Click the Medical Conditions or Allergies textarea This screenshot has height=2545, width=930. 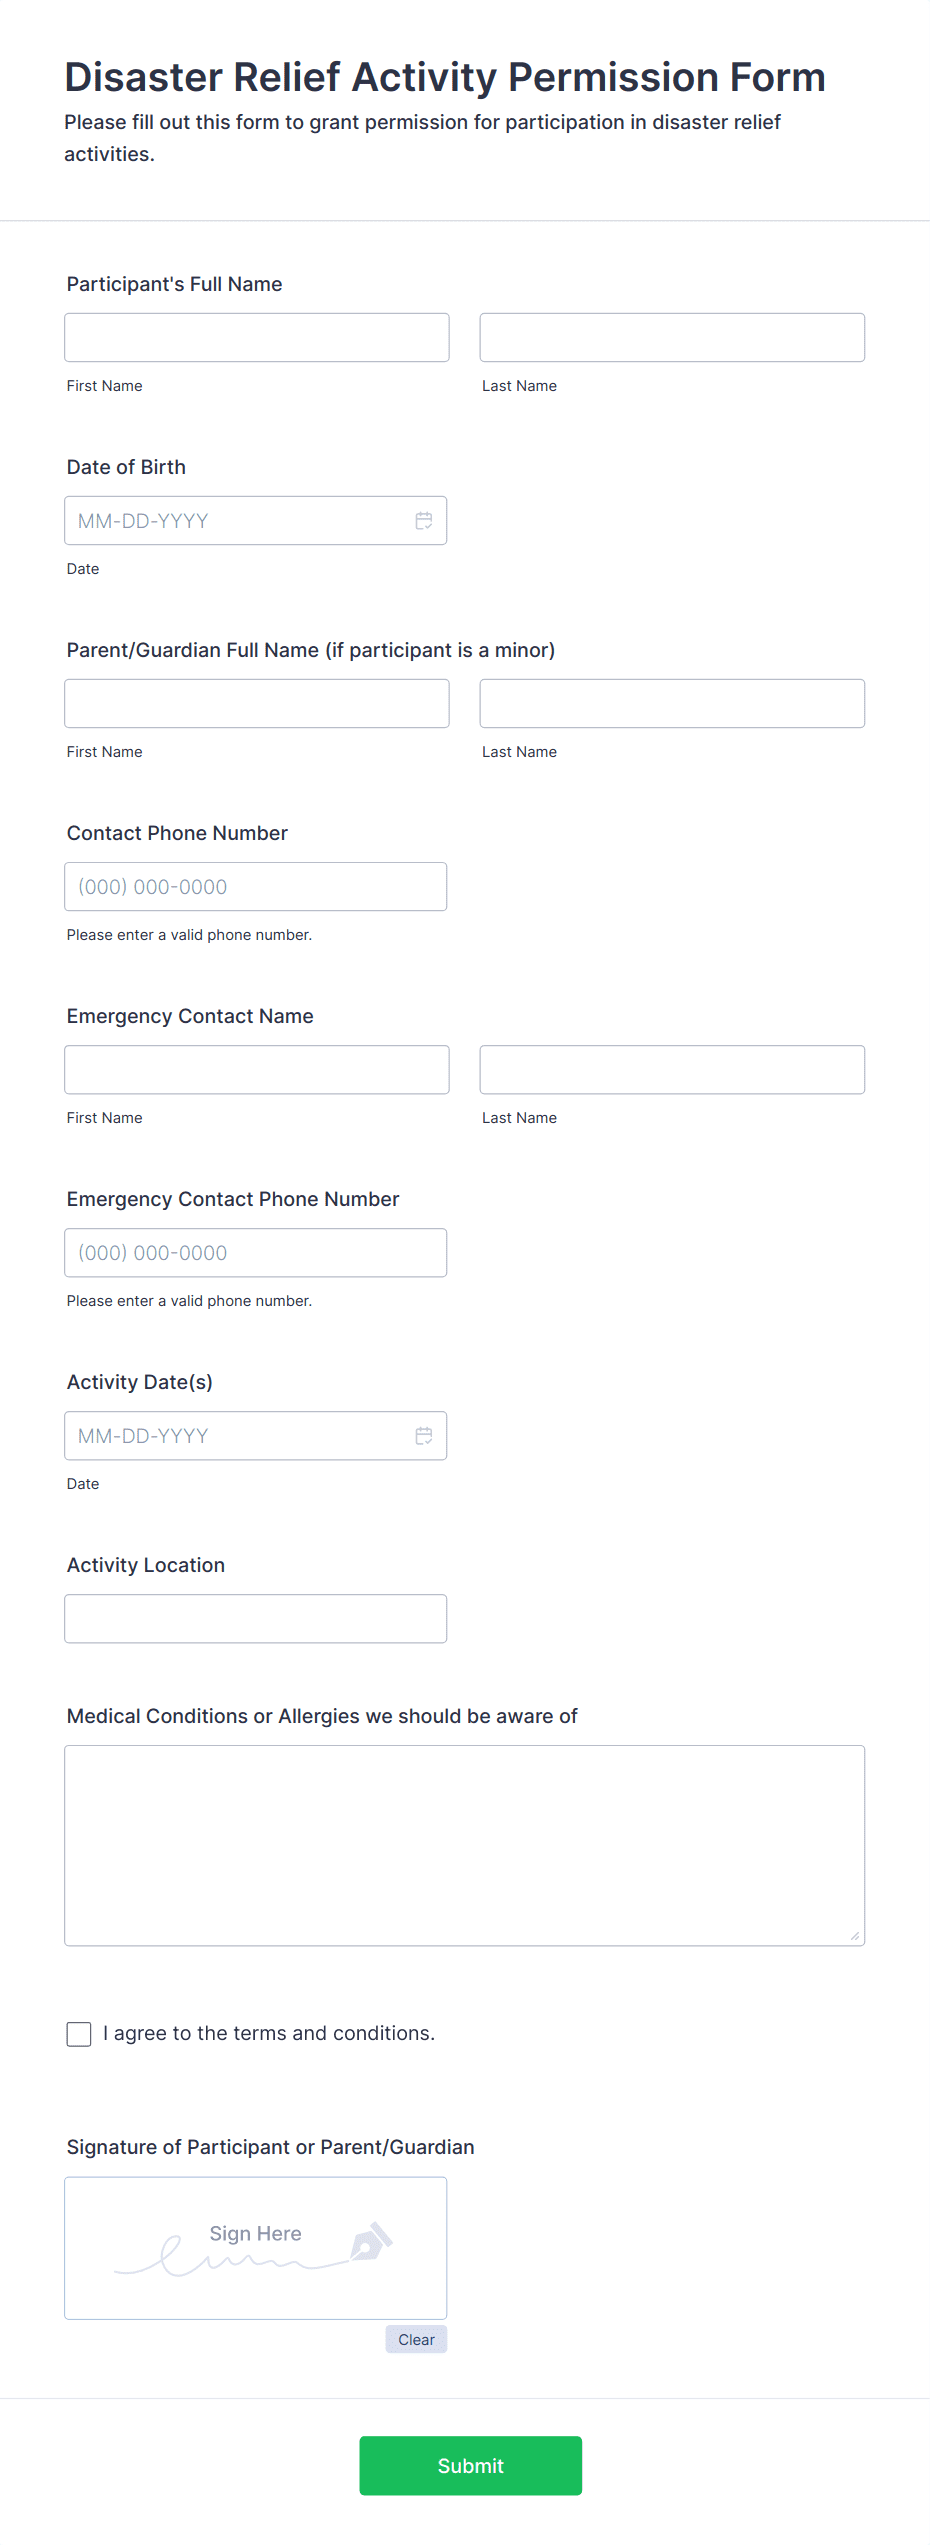click(465, 1846)
